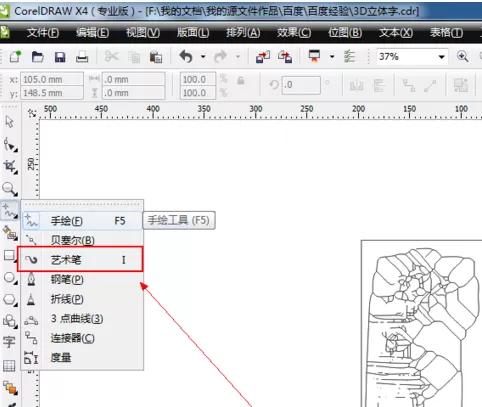Image resolution: width=482 pixels, height=407 pixels.
Task: Choose 钢笔(P) from the flyout
Action: pyautogui.click(x=83, y=279)
